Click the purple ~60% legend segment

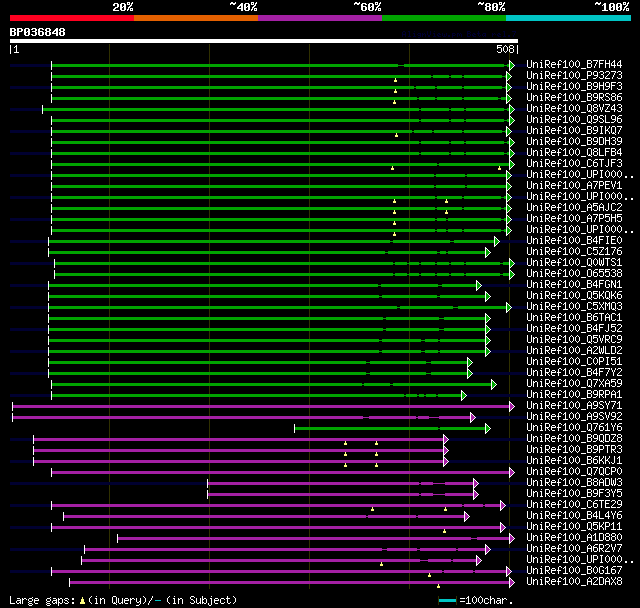click(320, 18)
